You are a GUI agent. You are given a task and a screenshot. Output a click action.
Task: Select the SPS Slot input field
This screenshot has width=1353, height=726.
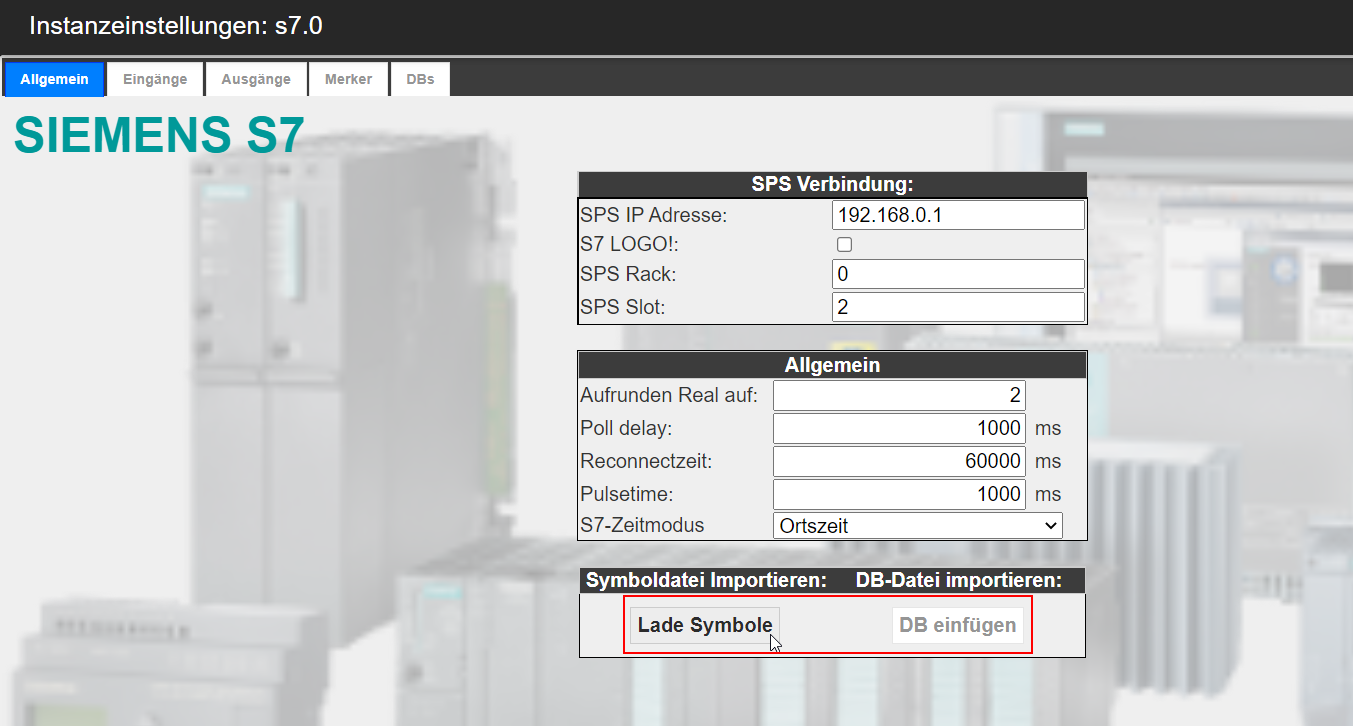[x=957, y=307]
